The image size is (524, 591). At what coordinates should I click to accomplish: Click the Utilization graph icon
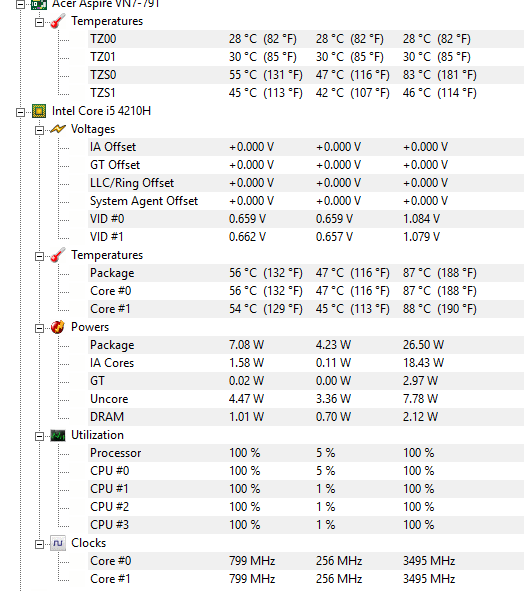click(x=58, y=435)
